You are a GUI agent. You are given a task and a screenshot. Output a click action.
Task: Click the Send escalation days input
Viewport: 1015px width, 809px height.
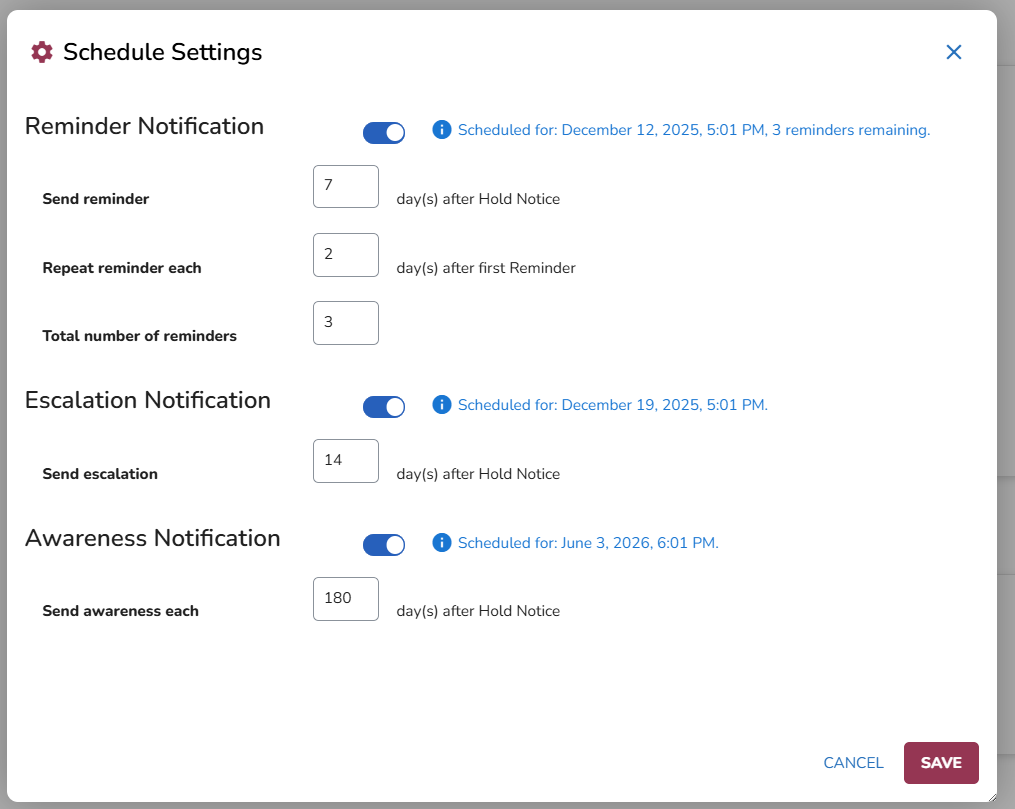pos(345,461)
